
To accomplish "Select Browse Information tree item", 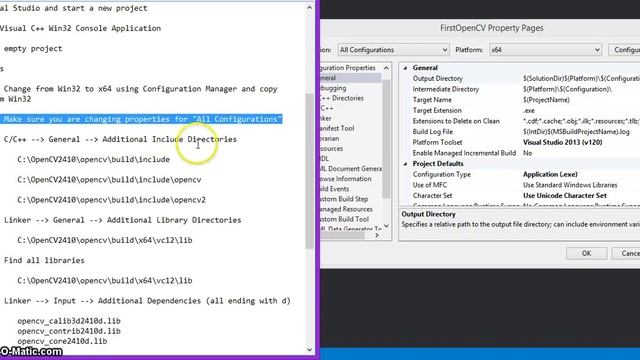I will 346,179.
